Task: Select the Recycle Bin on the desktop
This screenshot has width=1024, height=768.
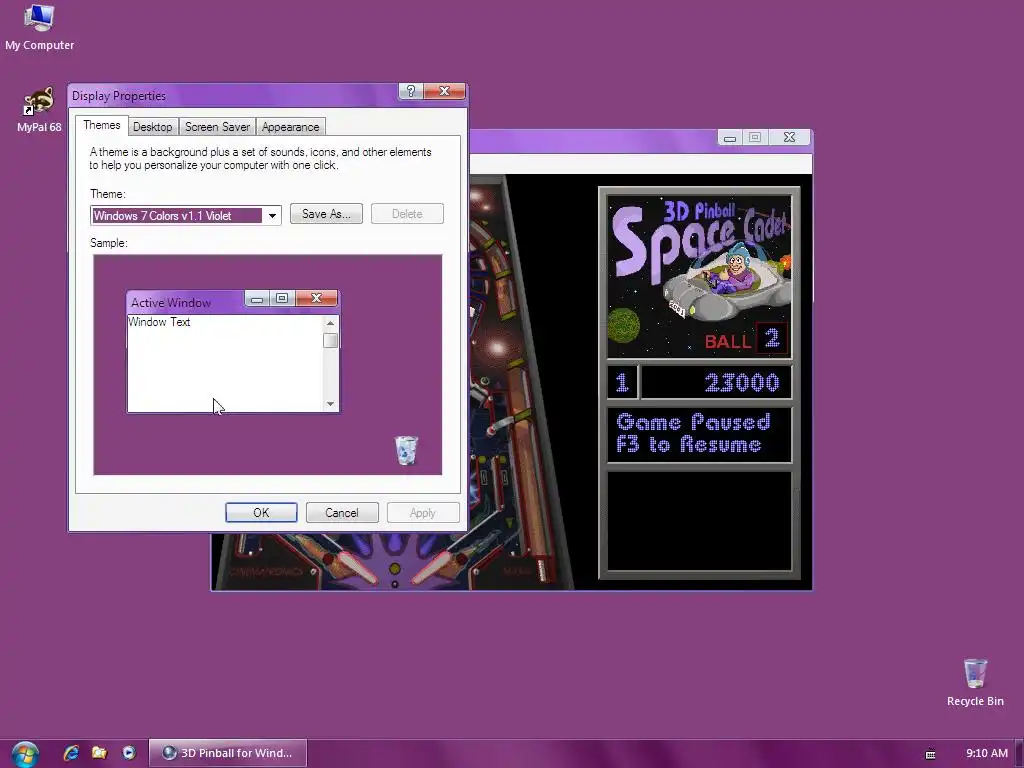Action: pos(975,682)
